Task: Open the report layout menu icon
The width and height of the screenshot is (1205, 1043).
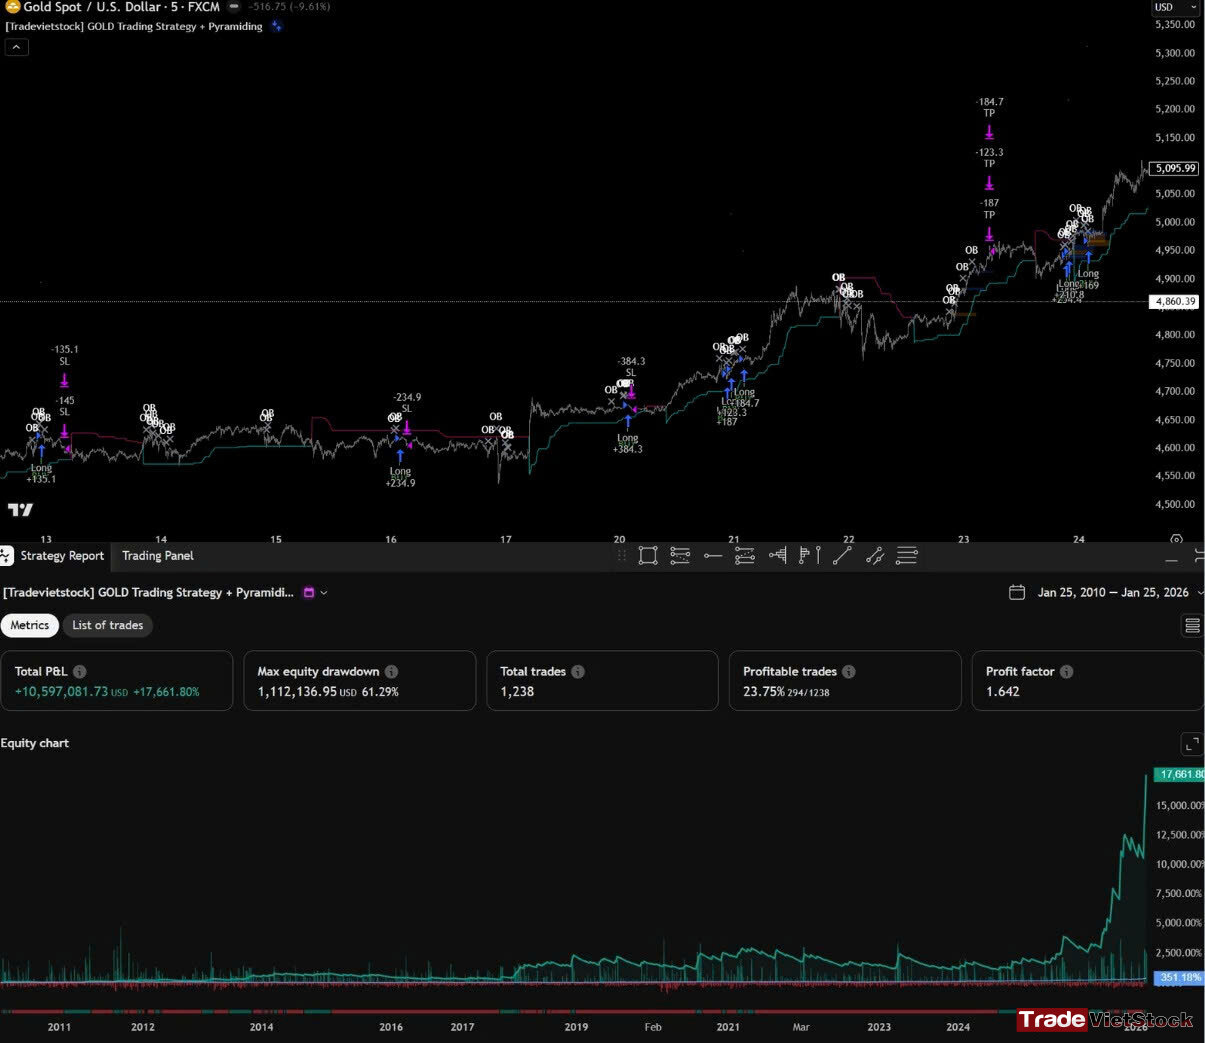Action: 1192,626
